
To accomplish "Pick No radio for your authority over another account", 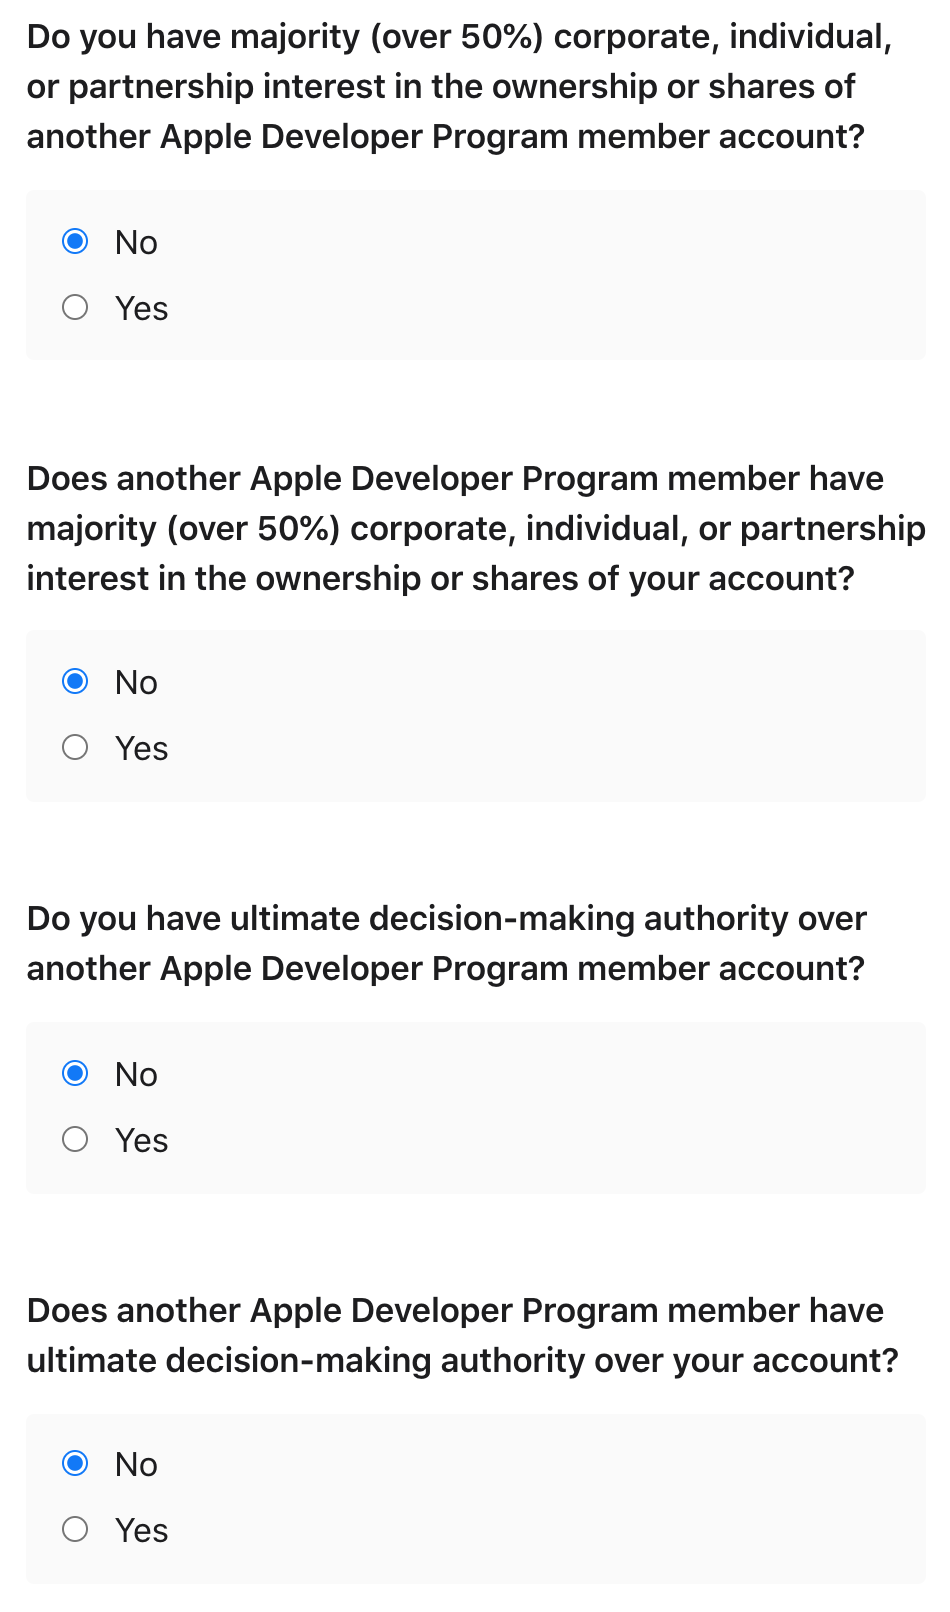I will 75,1073.
